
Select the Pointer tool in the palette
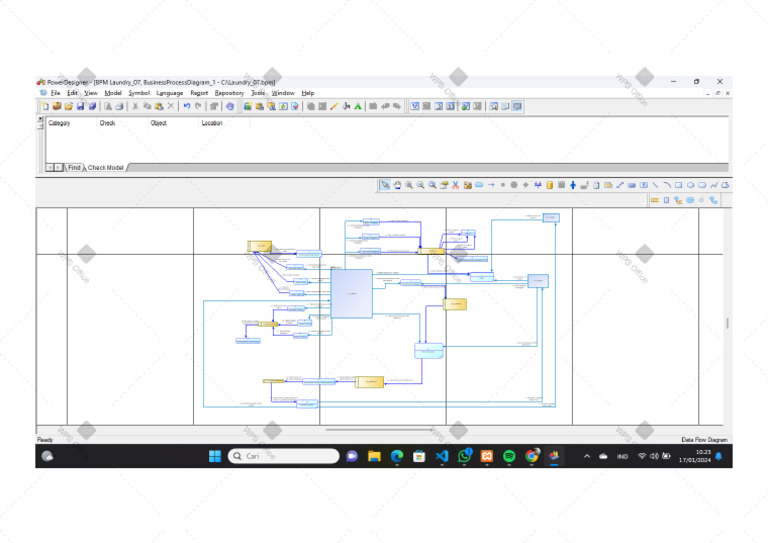point(385,185)
